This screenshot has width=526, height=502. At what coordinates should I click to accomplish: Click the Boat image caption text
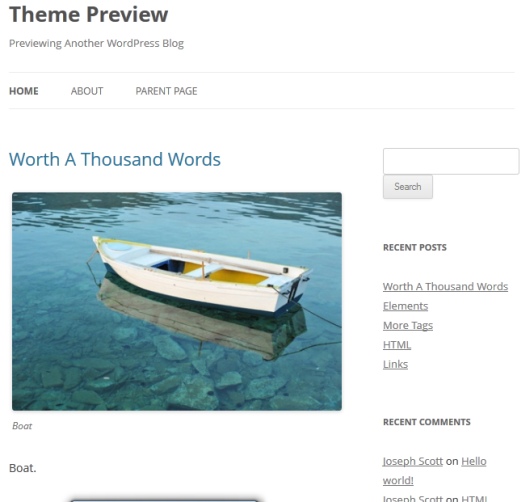pos(22,426)
